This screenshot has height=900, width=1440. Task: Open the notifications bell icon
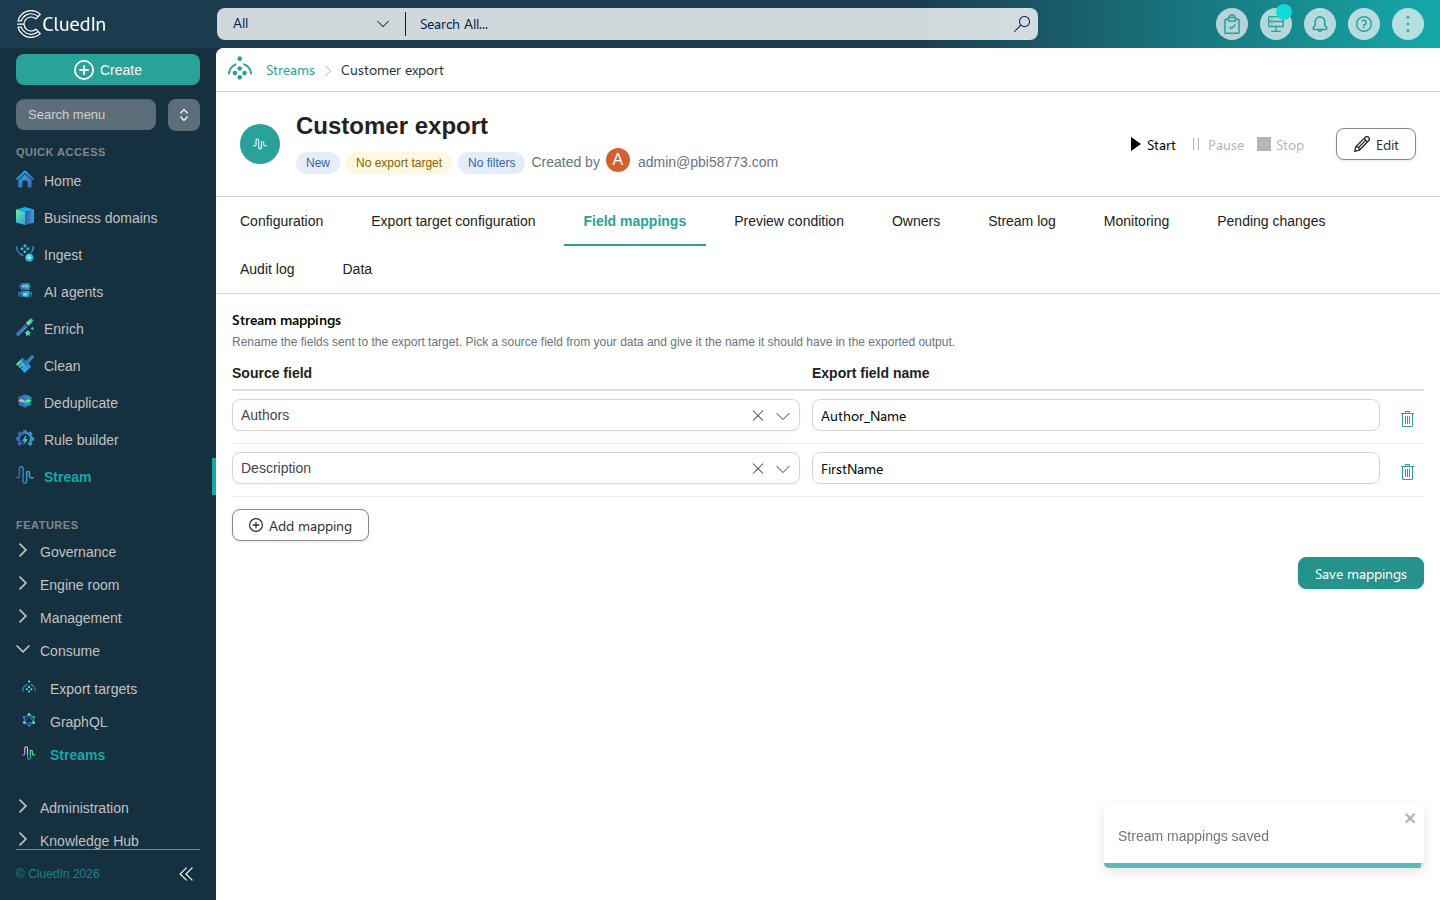point(1320,24)
